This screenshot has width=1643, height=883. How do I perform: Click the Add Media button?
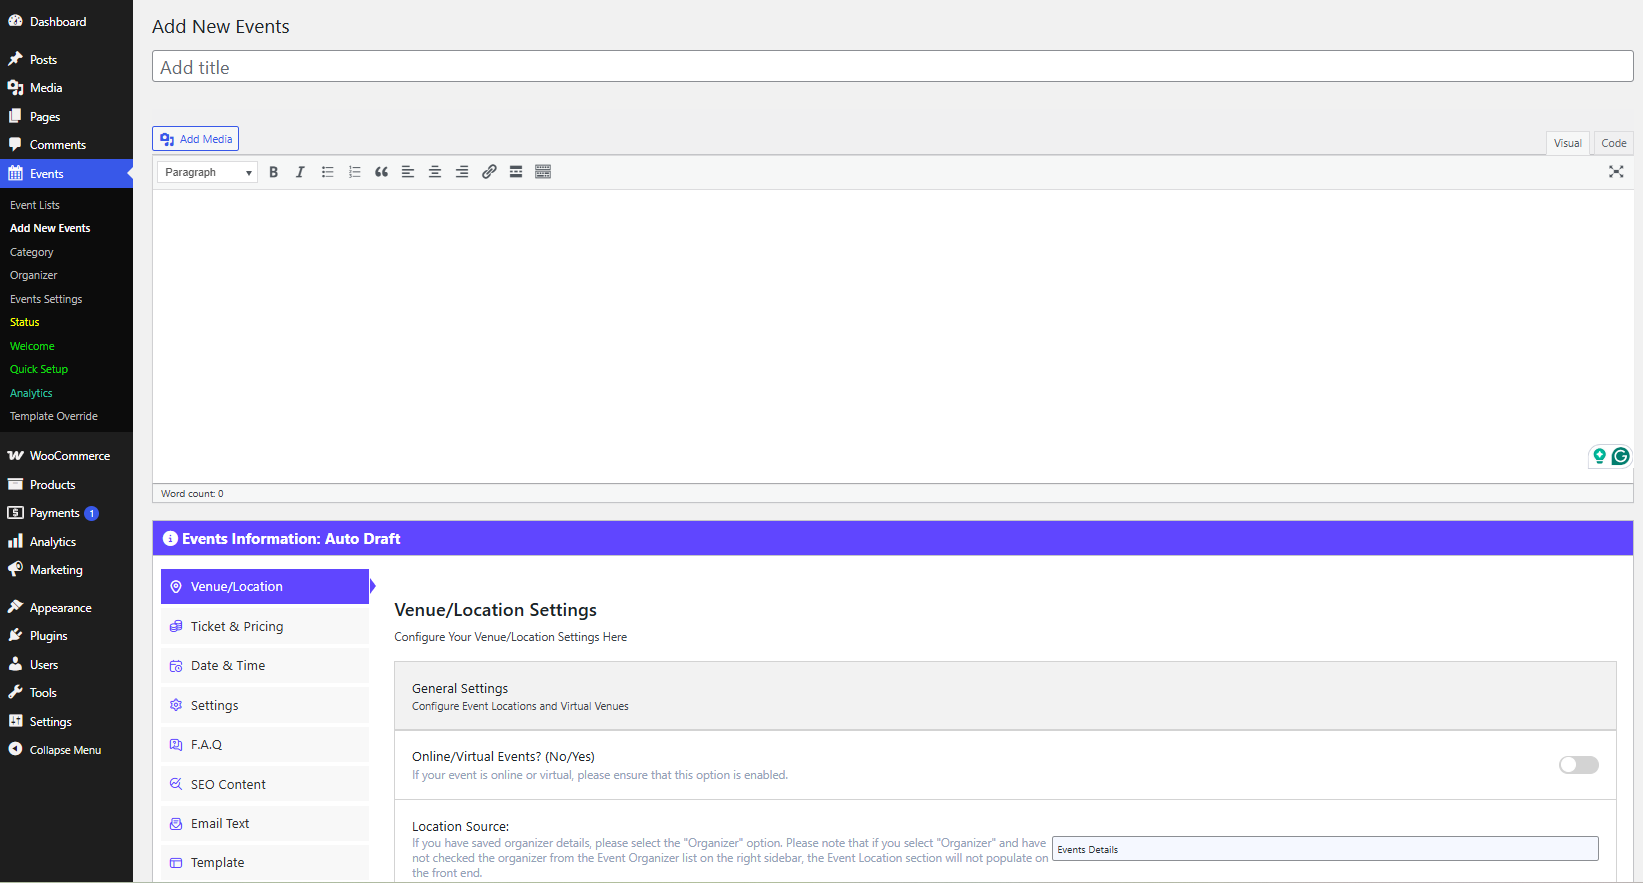point(196,139)
